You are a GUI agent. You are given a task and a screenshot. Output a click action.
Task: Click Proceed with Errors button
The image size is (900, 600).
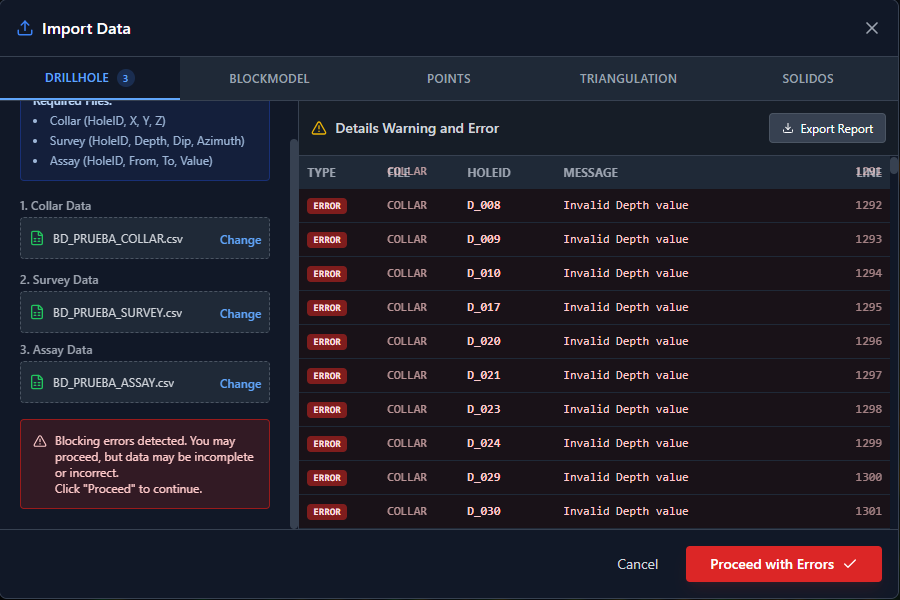click(x=783, y=564)
